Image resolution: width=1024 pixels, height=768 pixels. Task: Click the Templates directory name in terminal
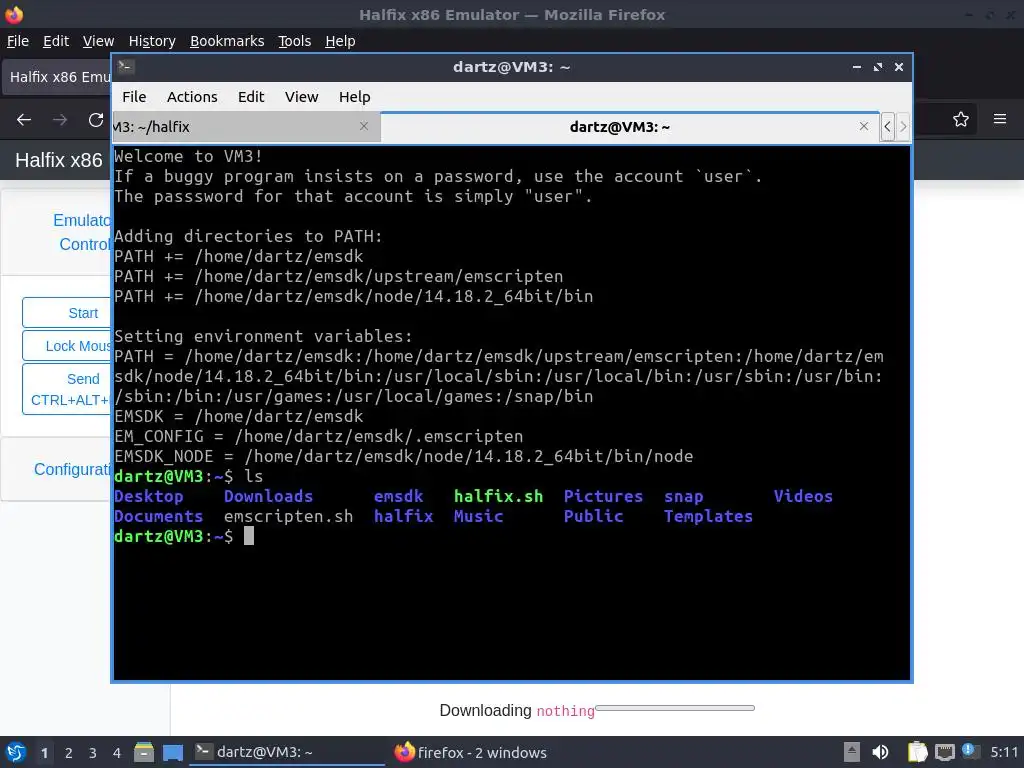click(709, 517)
